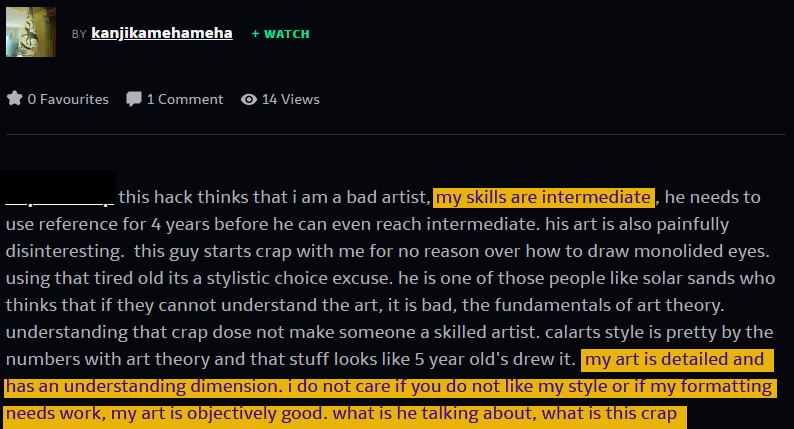Click highlighted text "my skills are intermediate"
The height and width of the screenshot is (429, 794).
click(543, 196)
